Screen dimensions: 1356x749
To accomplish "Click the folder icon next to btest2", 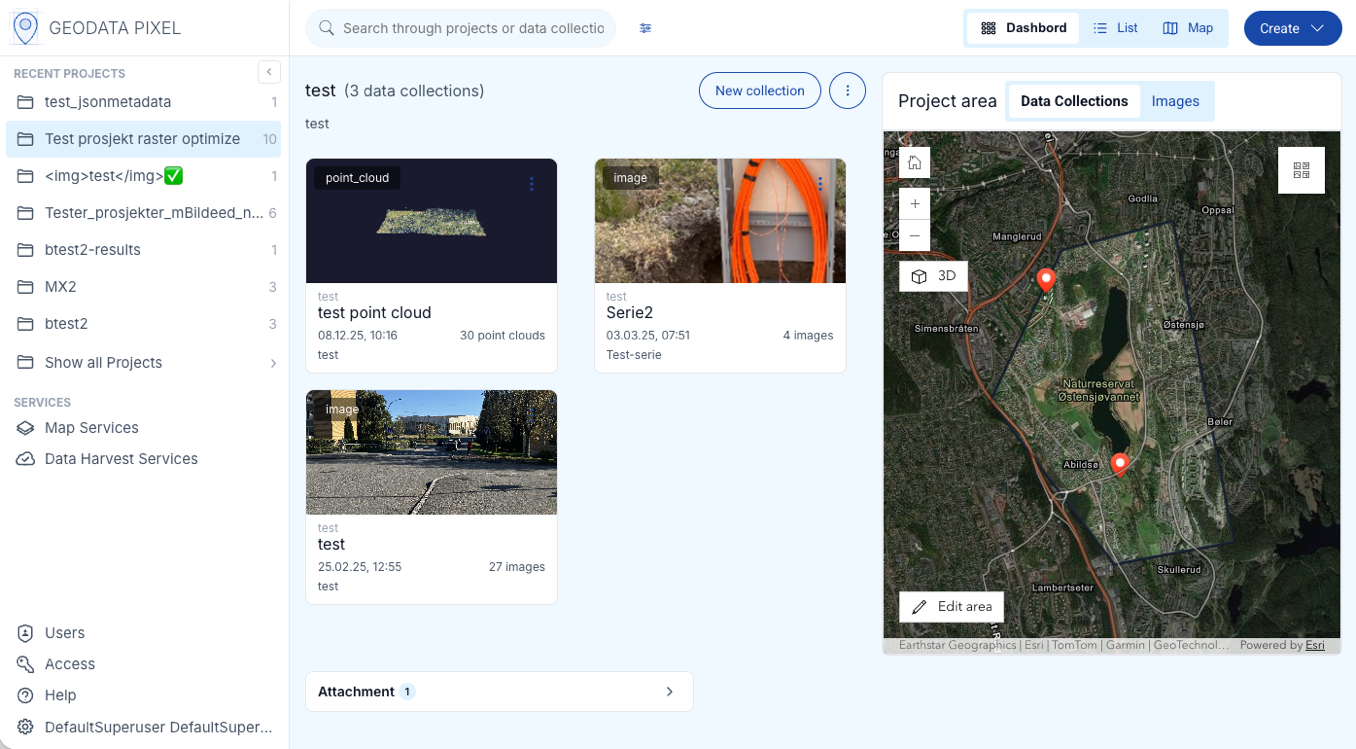I will [26, 324].
